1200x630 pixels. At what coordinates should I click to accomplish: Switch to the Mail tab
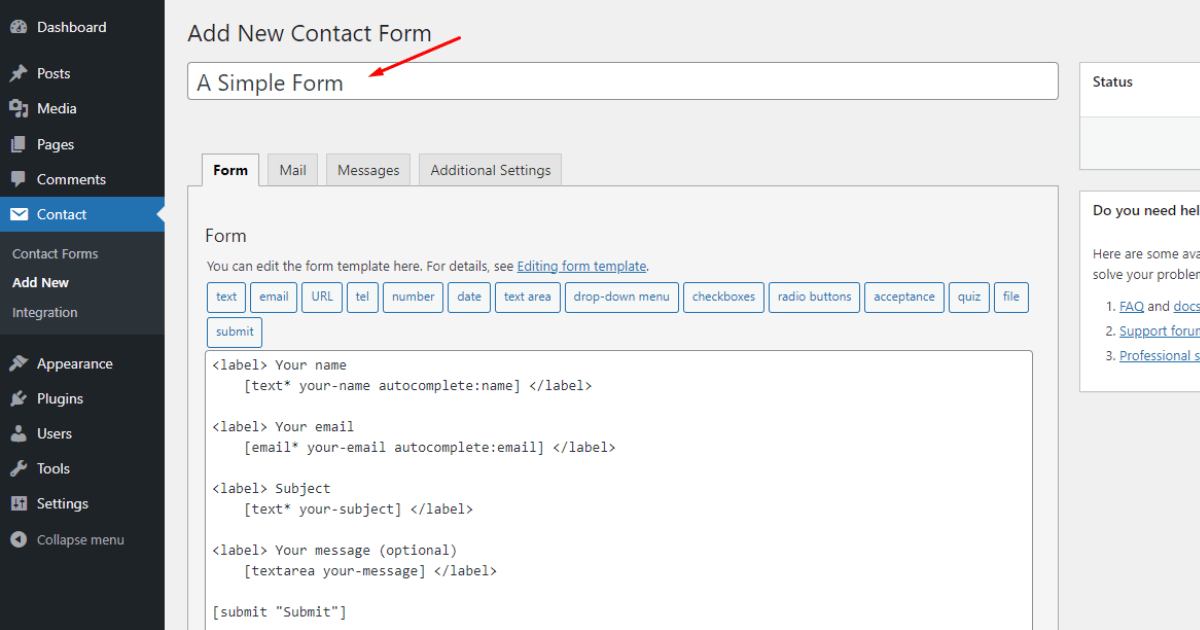(x=292, y=169)
